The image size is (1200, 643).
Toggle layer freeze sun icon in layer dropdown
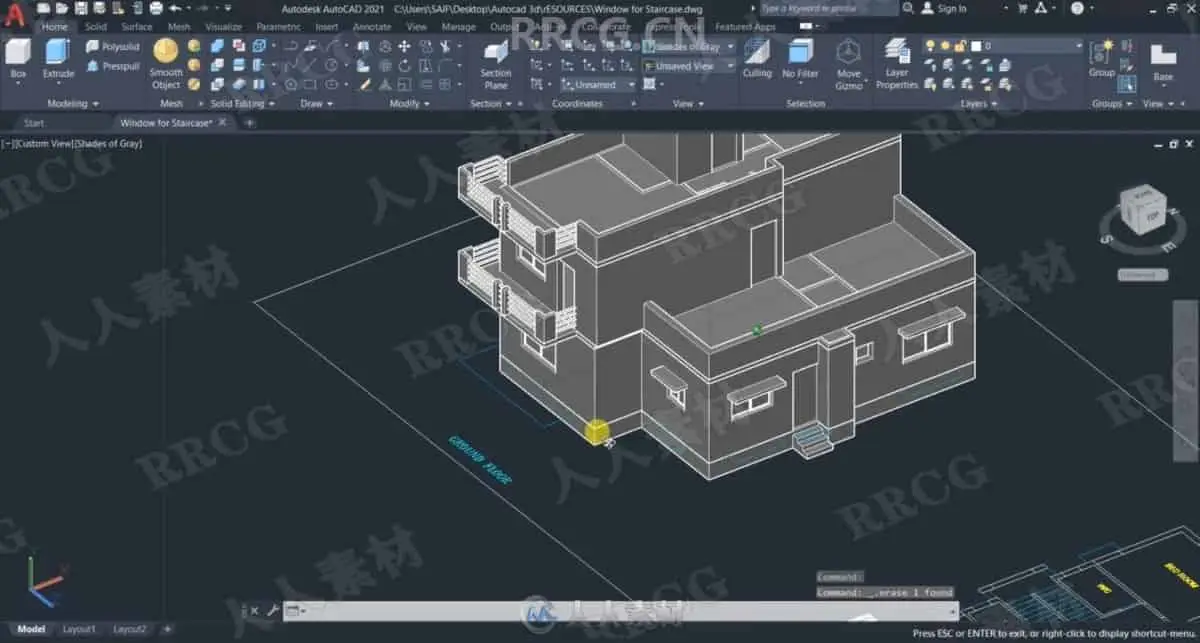coord(944,46)
